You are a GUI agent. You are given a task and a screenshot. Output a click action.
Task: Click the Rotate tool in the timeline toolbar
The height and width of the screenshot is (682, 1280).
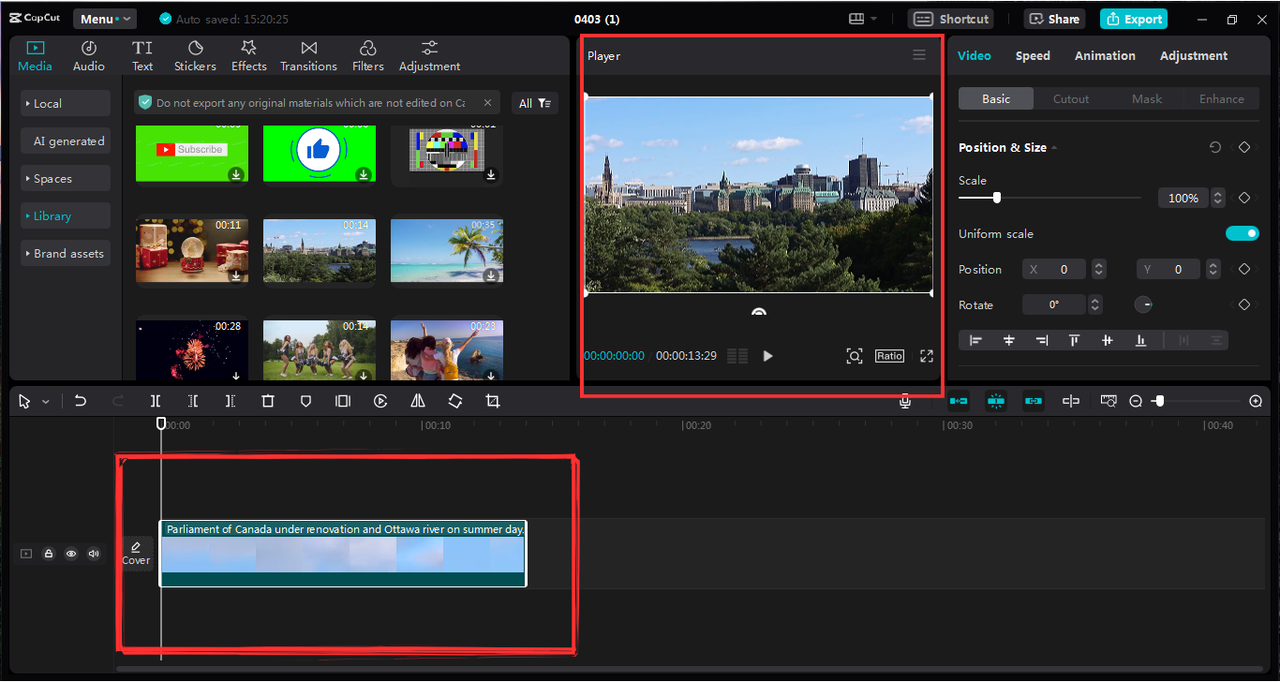(454, 400)
